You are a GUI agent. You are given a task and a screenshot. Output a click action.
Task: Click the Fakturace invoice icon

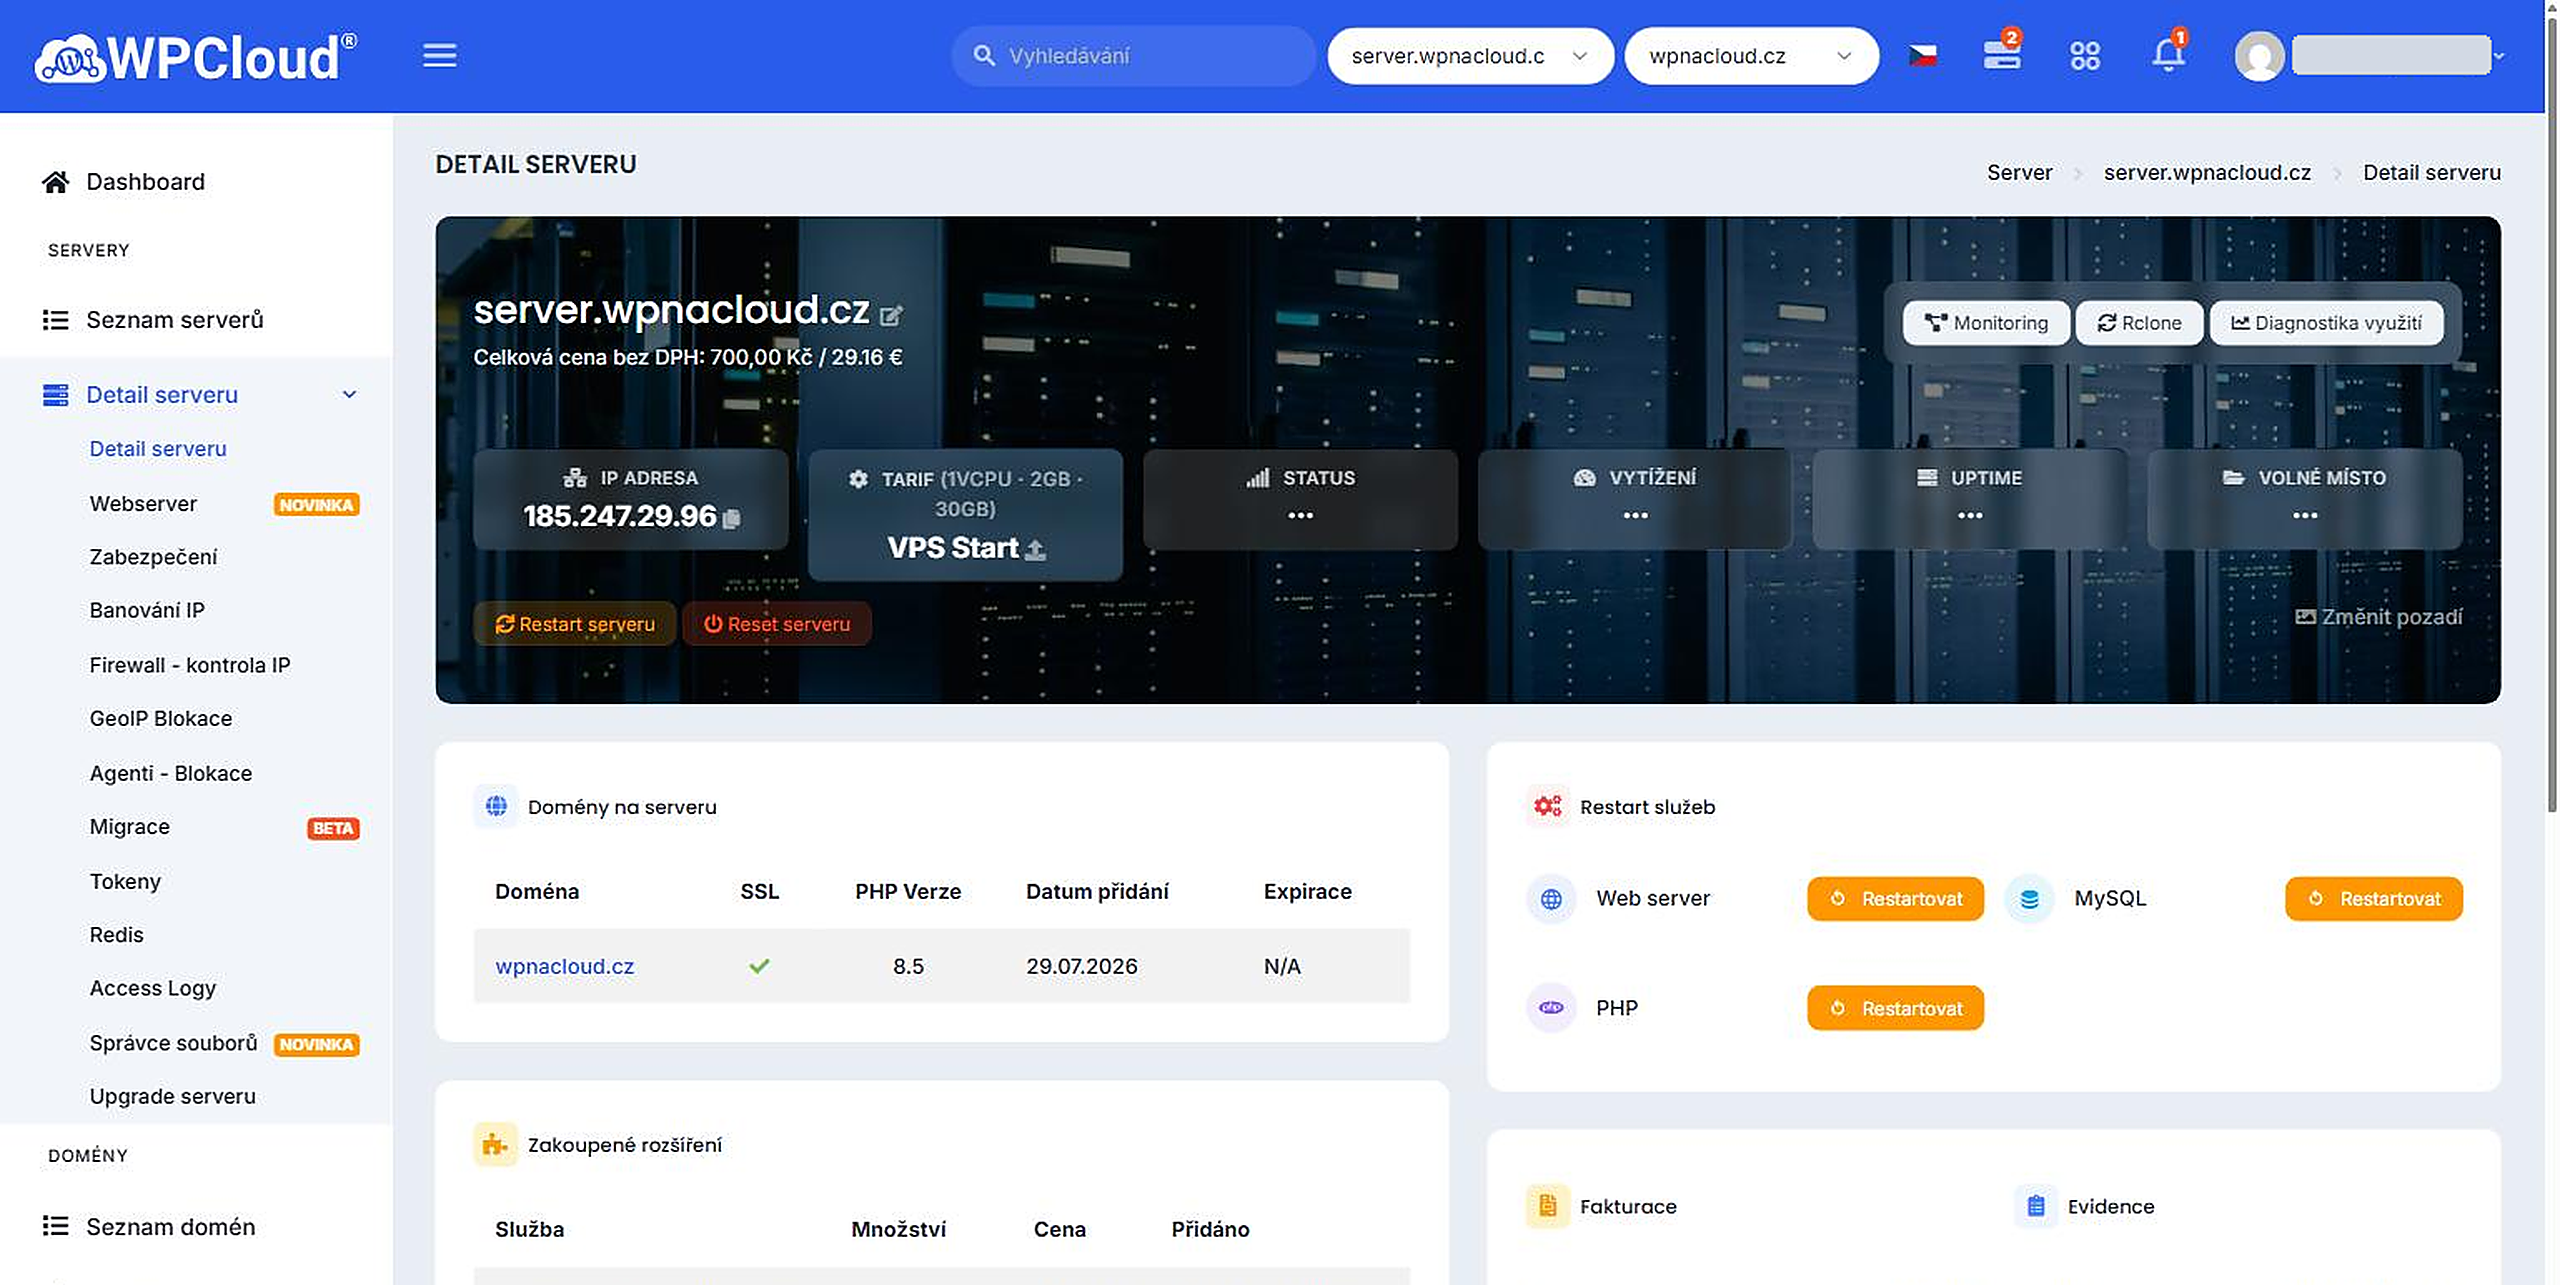click(x=1548, y=1206)
